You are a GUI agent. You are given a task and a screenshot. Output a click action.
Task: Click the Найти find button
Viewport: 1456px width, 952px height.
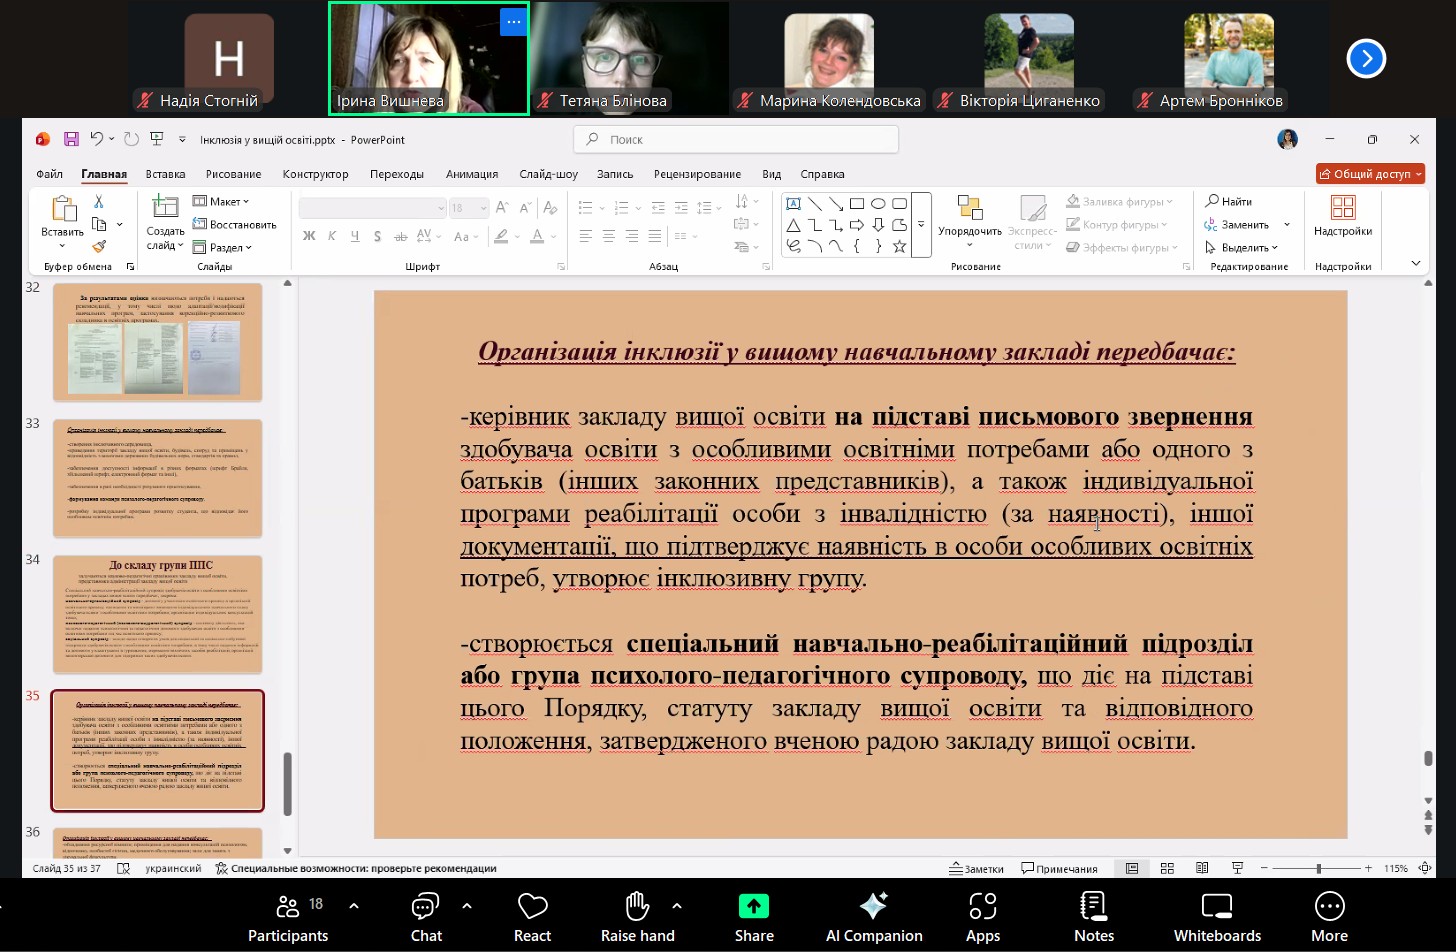pyautogui.click(x=1229, y=201)
